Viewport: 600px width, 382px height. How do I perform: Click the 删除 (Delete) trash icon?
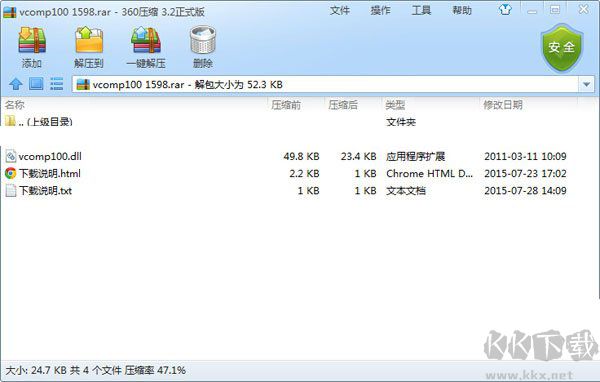tap(203, 40)
